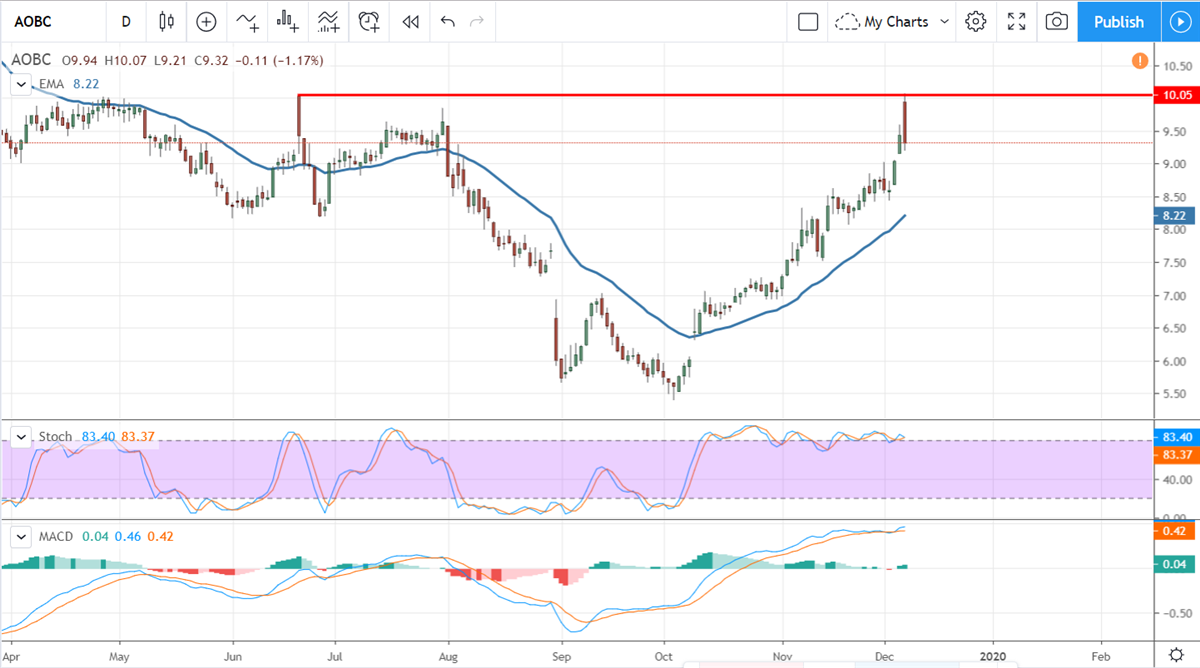Collapse the Stoch indicator legend

[20, 437]
